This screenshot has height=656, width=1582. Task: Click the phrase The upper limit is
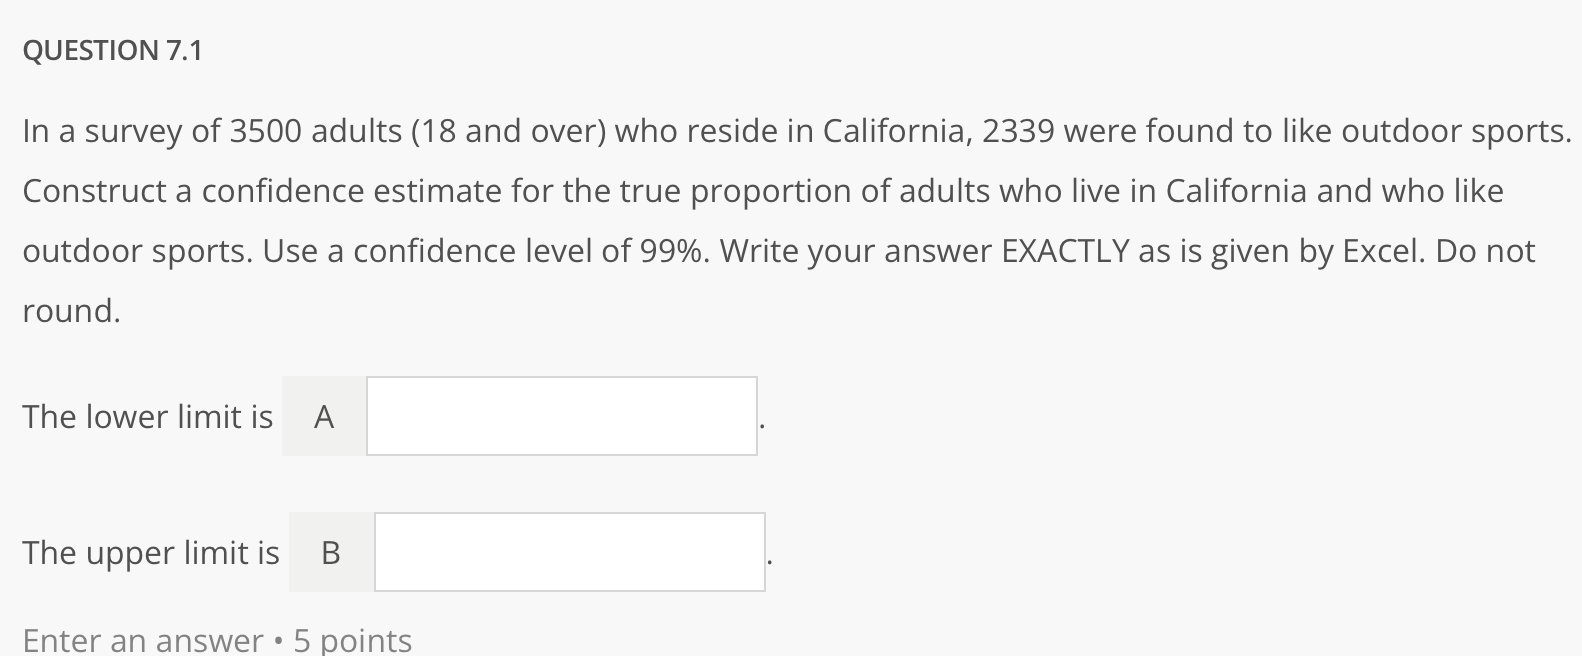coord(151,551)
